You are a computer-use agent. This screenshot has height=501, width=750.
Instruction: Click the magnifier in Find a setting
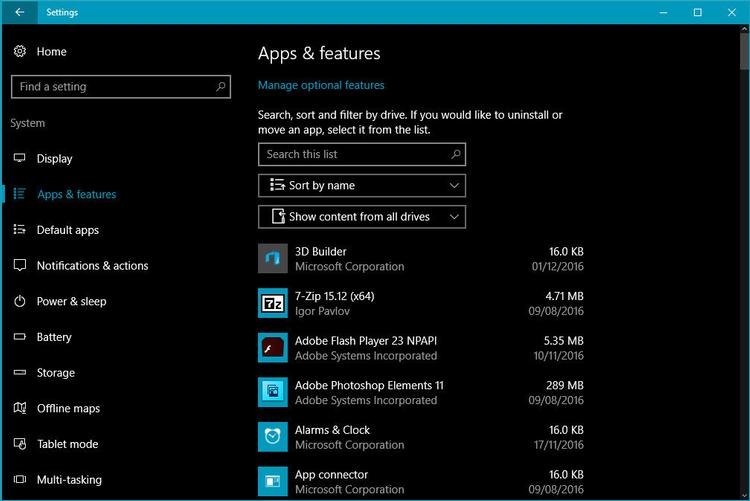point(221,87)
